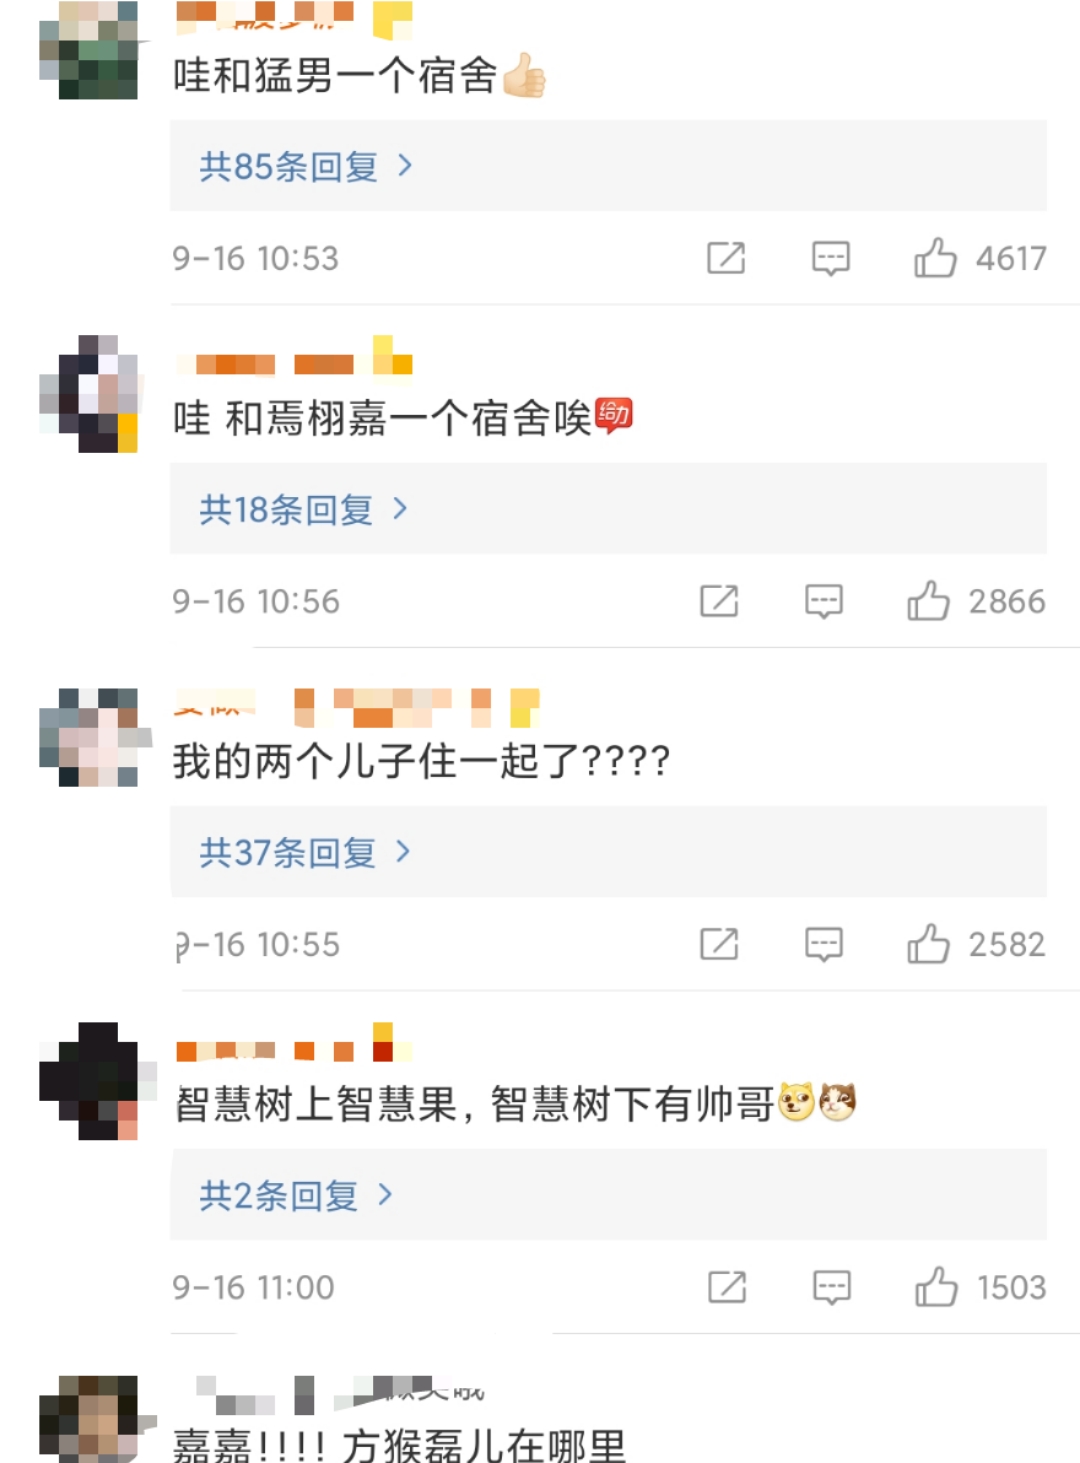Repost the comment posted 9-16 10:53
The height and width of the screenshot is (1463, 1080).
coord(726,258)
